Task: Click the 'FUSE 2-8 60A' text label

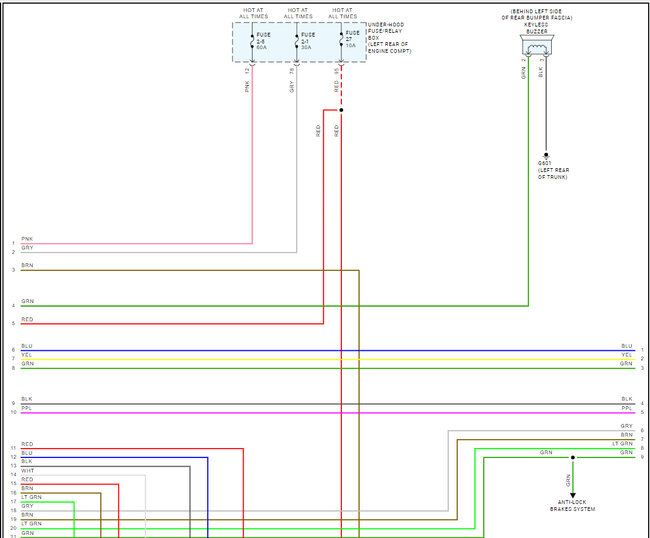Action: (264, 41)
